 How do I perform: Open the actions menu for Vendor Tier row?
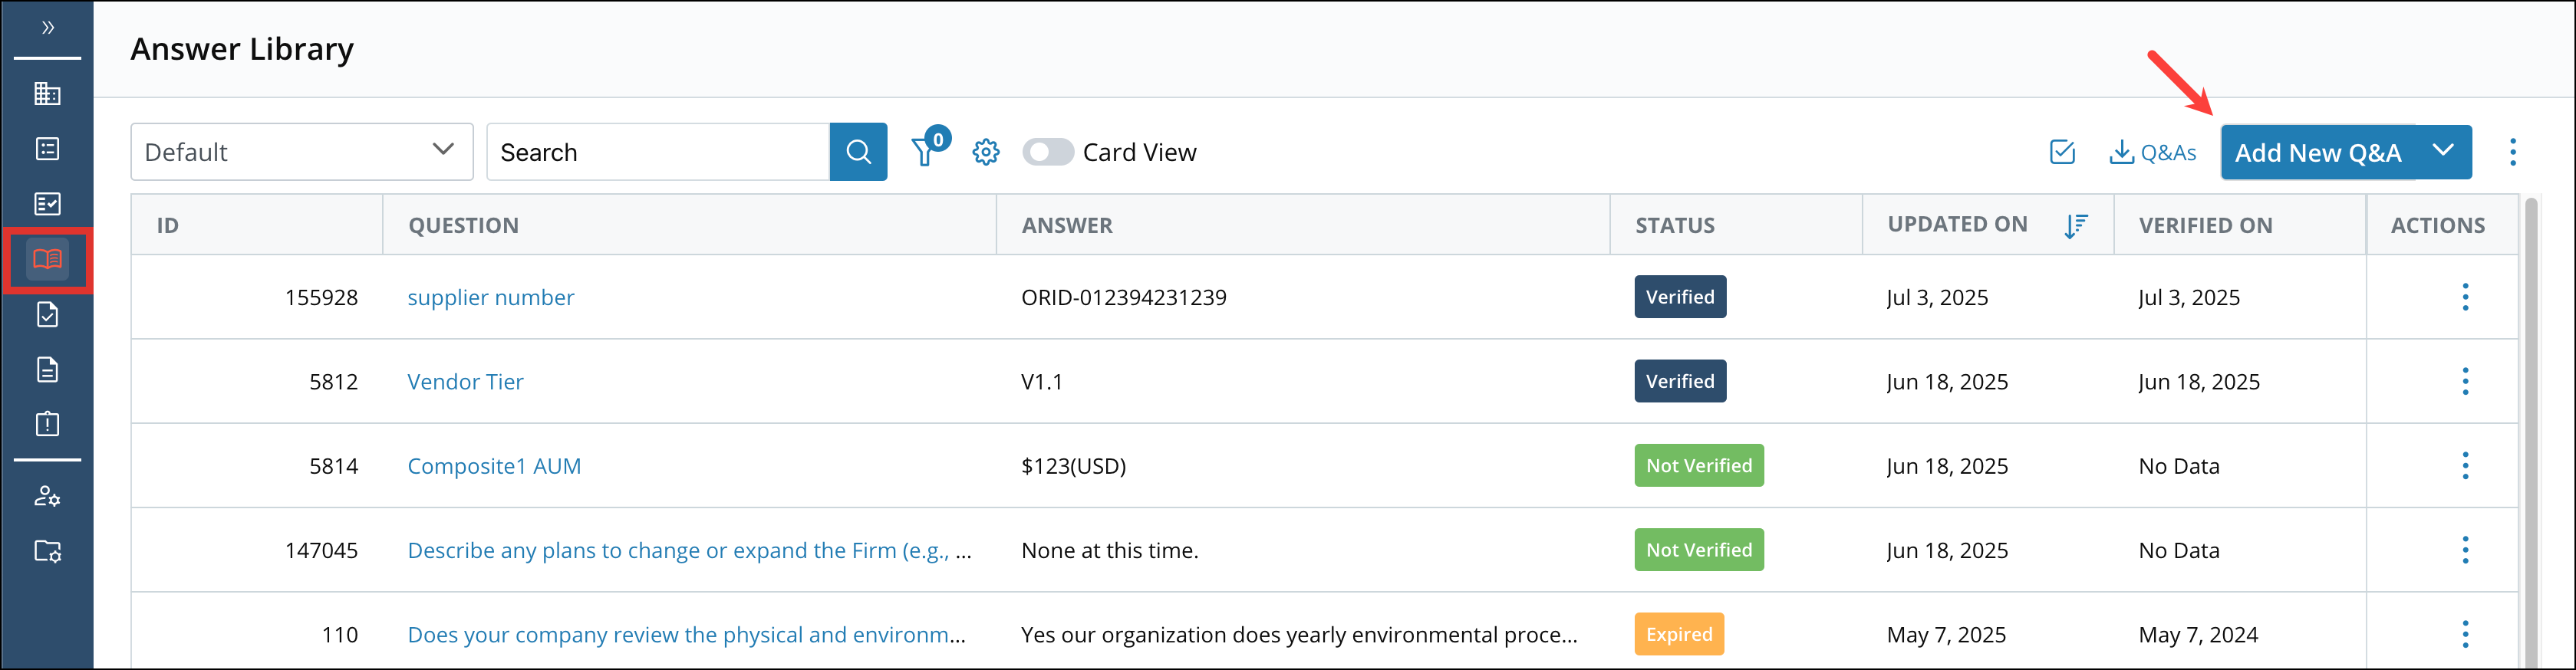tap(2466, 381)
